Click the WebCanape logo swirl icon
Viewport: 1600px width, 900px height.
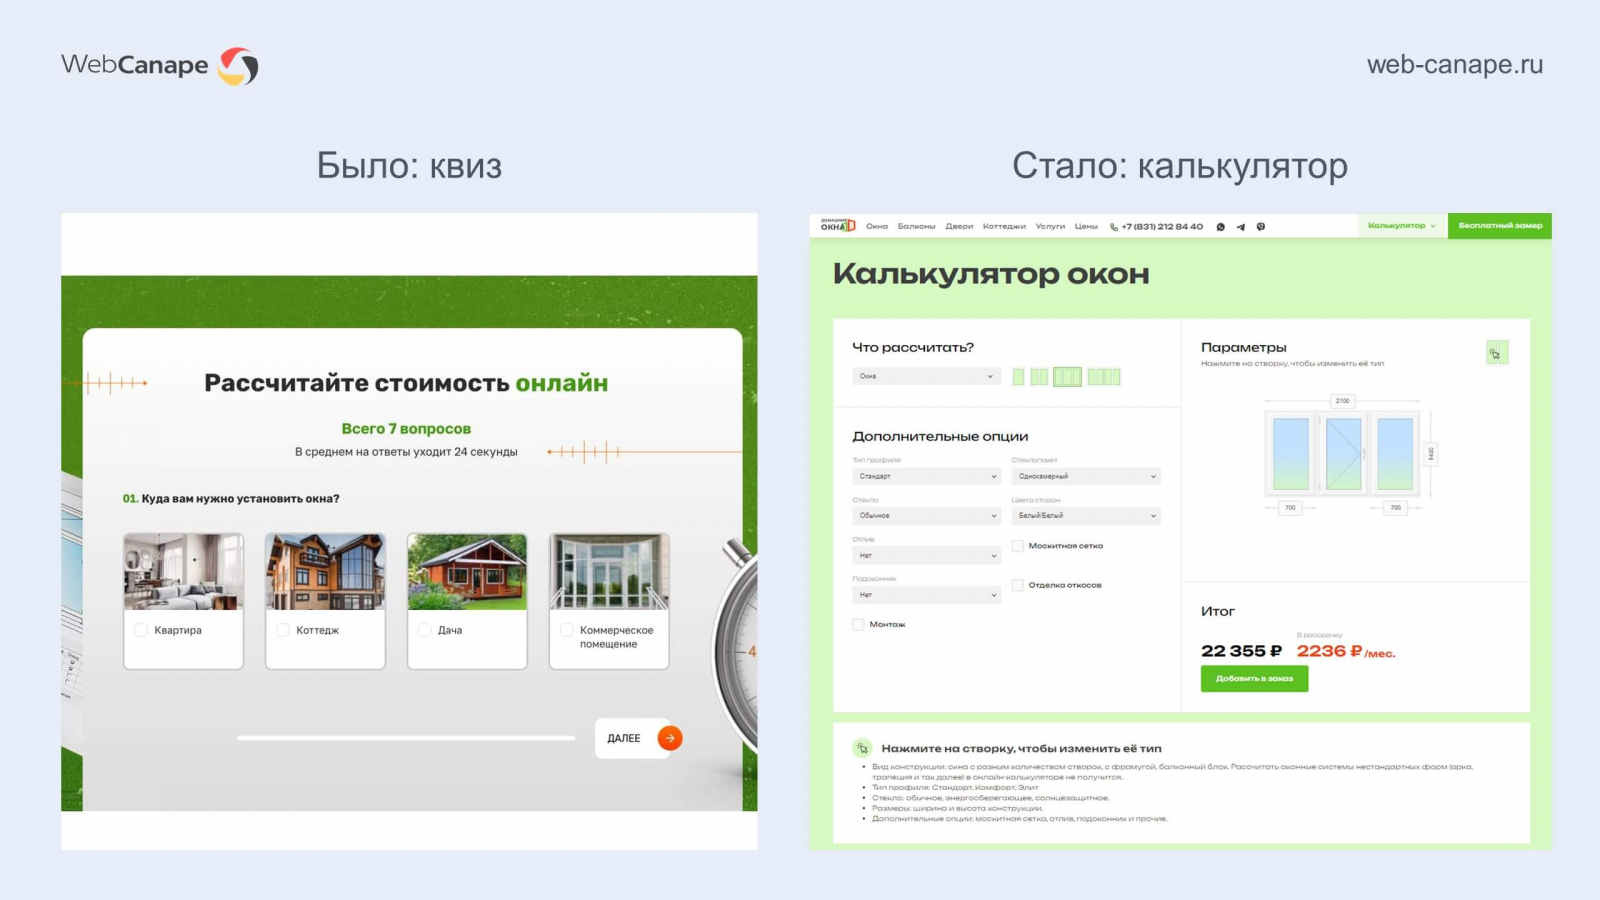tap(238, 66)
